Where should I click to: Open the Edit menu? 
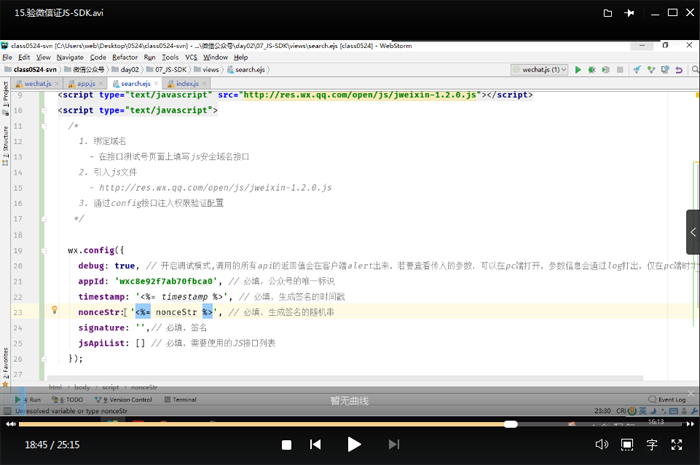pos(24,57)
